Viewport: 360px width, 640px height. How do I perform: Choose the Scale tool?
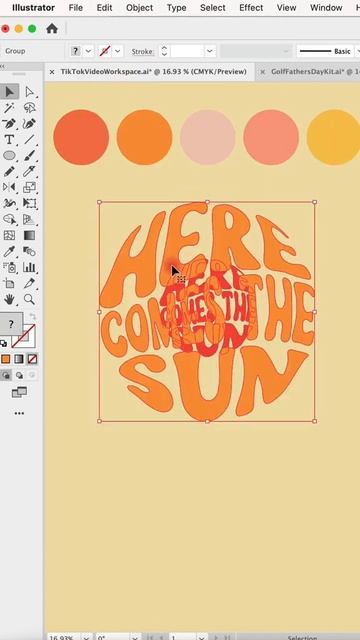(x=29, y=187)
